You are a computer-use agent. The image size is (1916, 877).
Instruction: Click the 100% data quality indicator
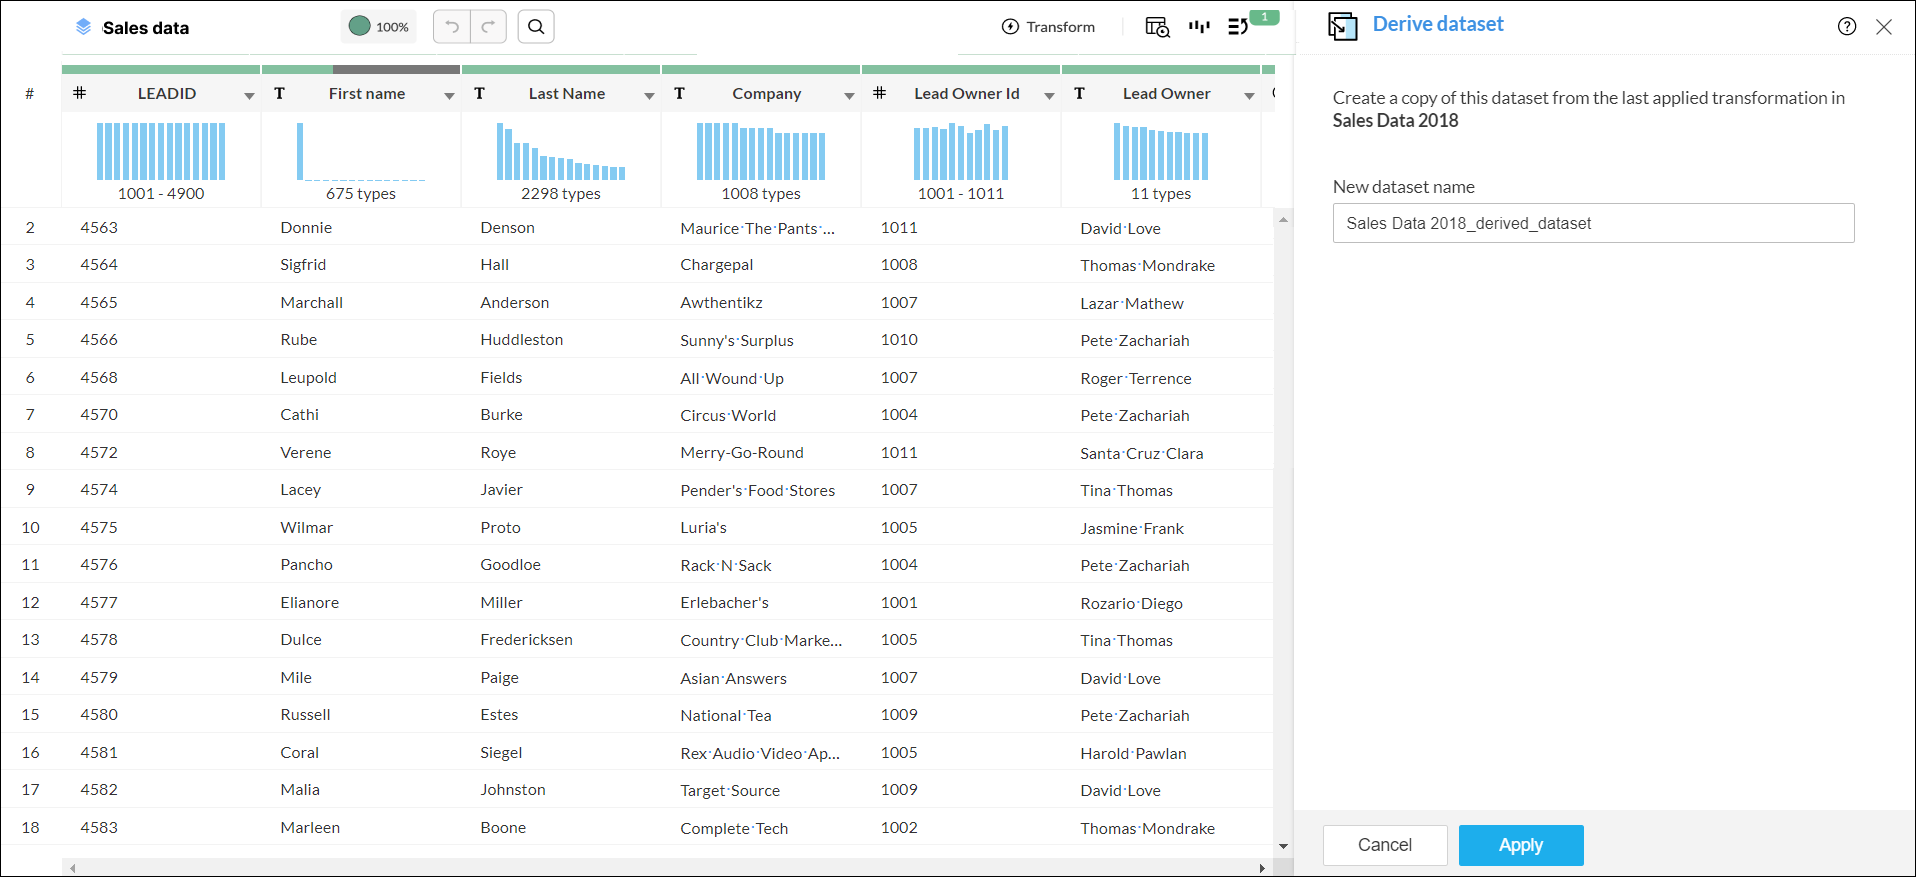click(x=379, y=27)
